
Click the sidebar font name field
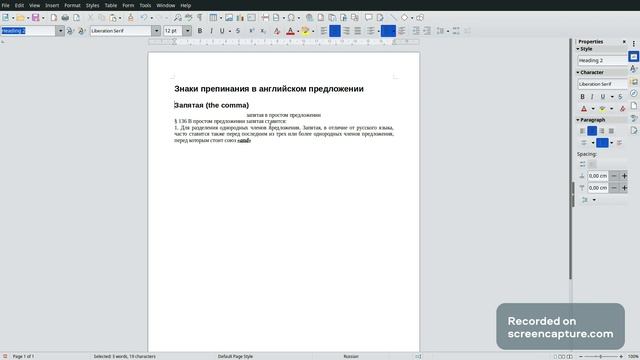(602, 84)
